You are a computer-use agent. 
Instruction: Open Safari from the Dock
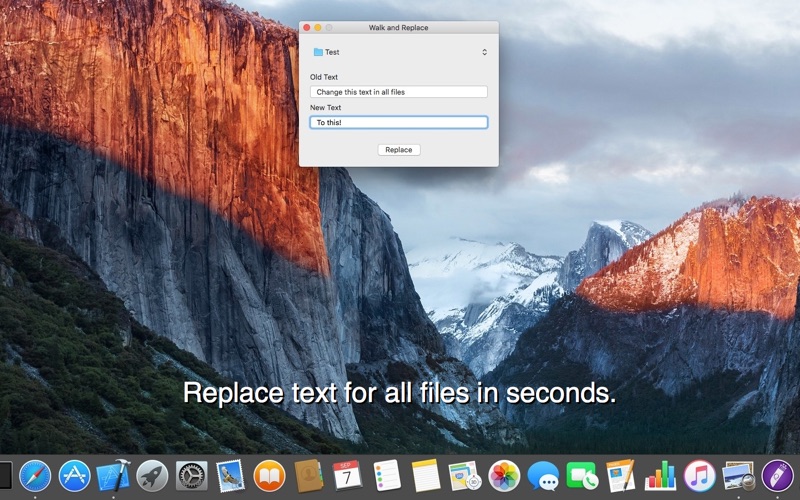35,476
